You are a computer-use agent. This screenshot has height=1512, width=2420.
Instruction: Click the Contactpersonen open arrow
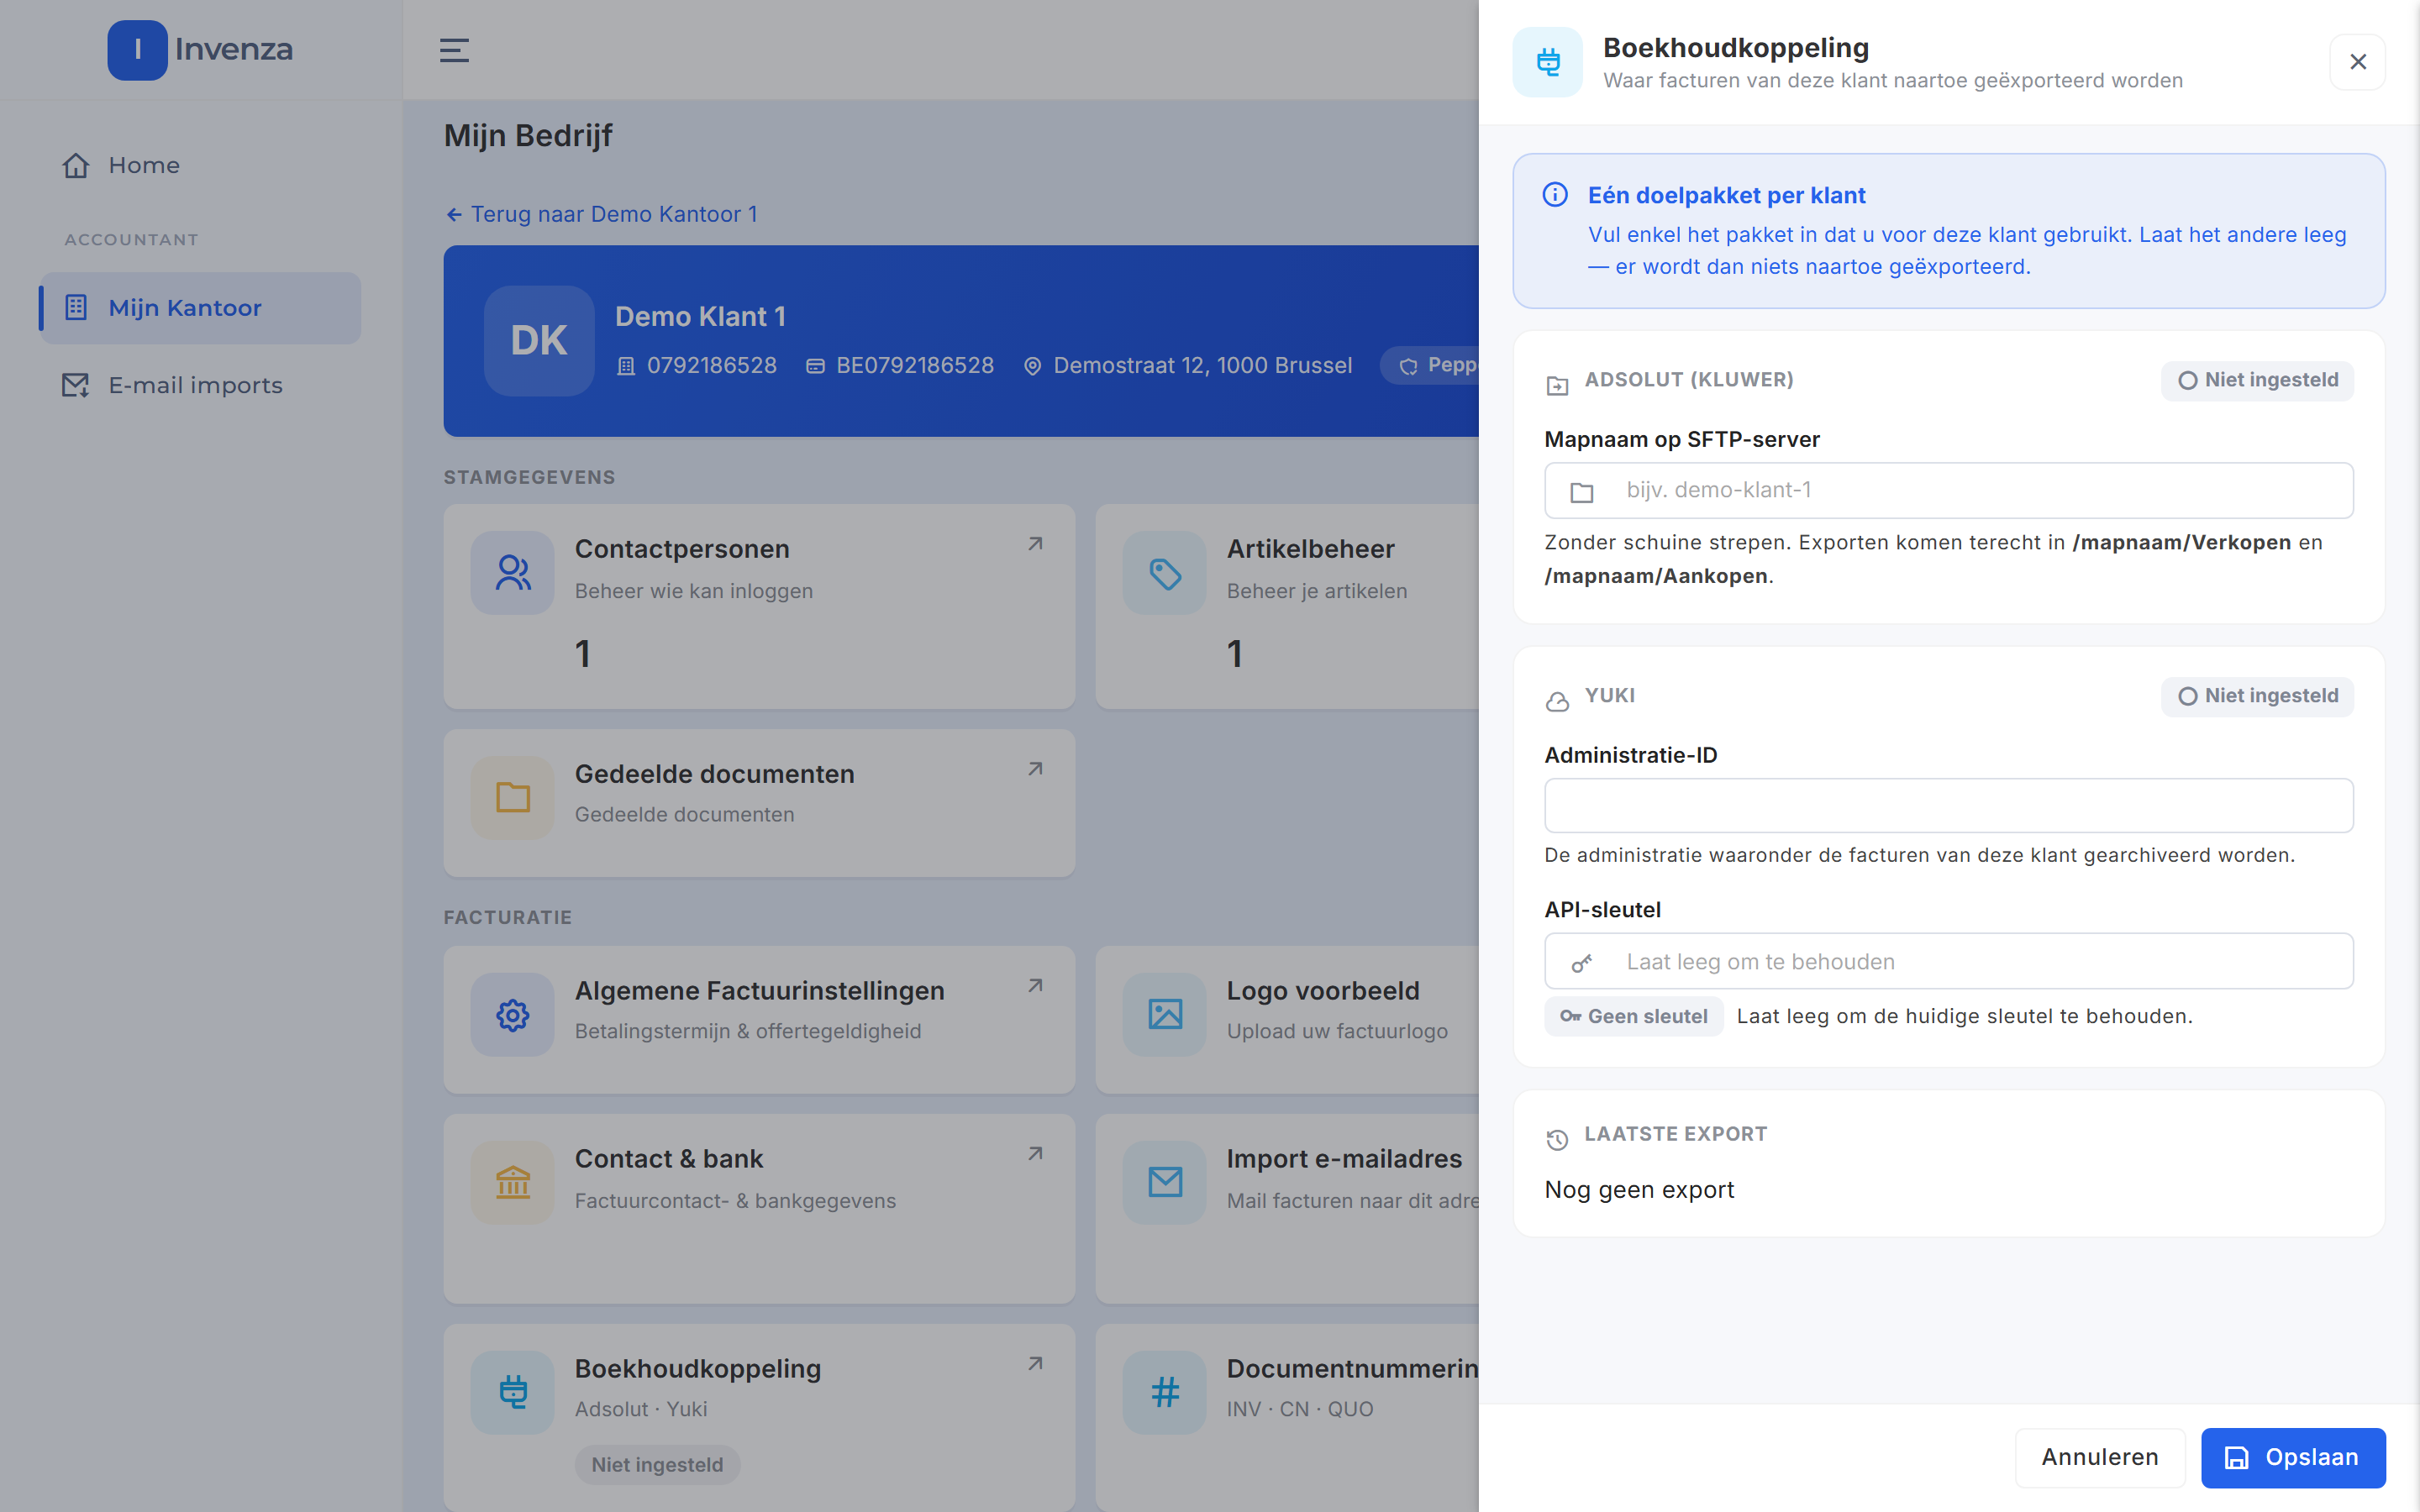pyautogui.click(x=1035, y=544)
